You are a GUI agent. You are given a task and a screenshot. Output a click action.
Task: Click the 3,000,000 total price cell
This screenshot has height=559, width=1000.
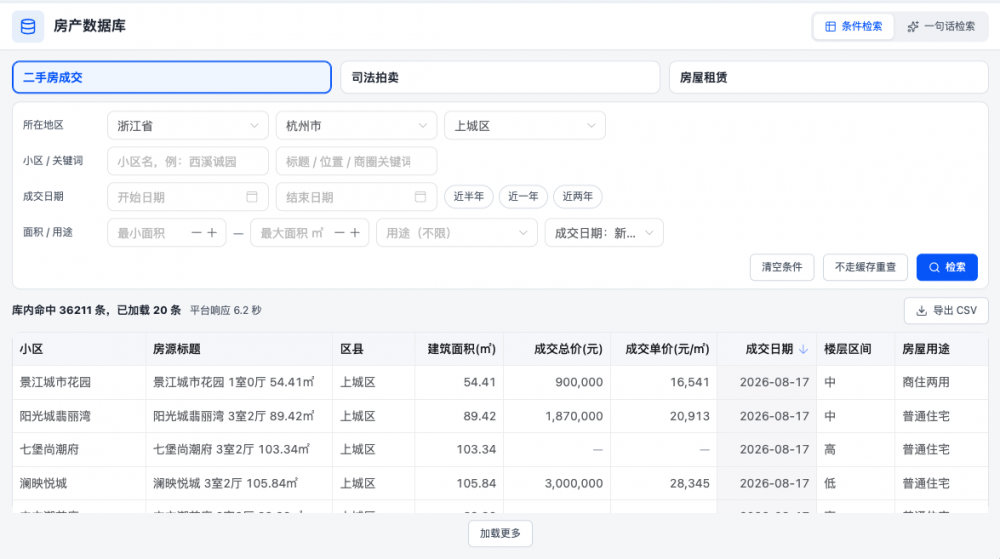coord(557,483)
